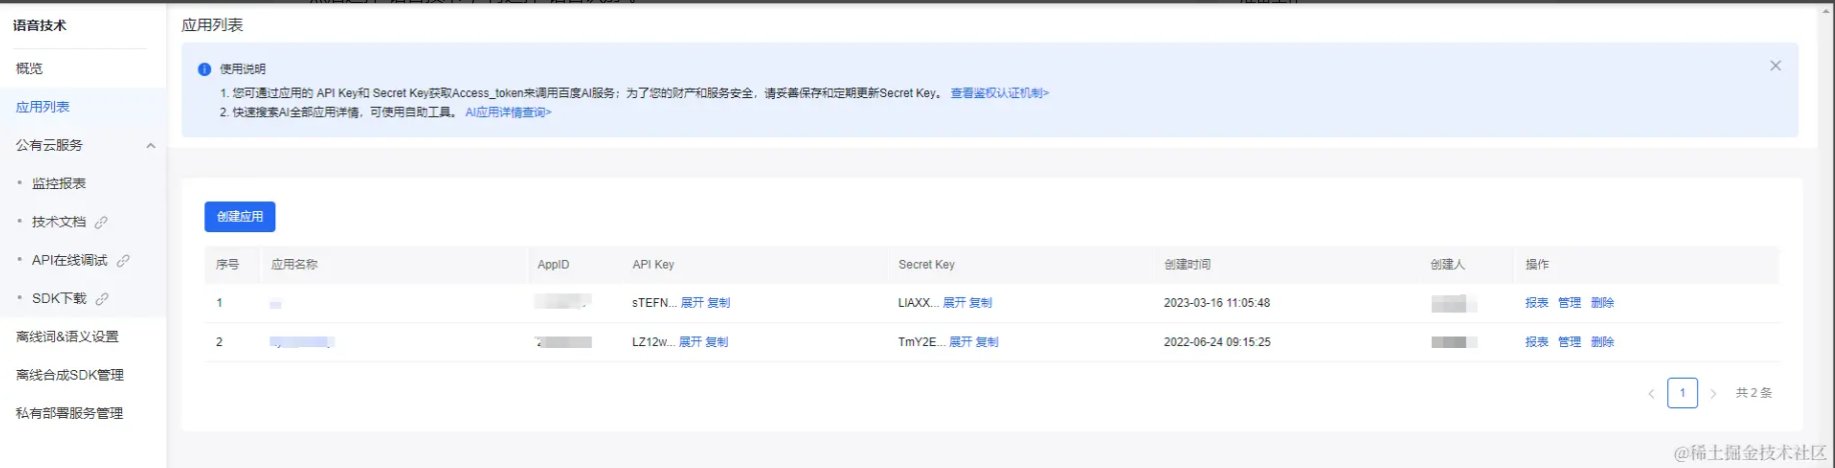Open 监控报表 in the sidebar
The height and width of the screenshot is (468, 1835).
pyautogui.click(x=59, y=183)
